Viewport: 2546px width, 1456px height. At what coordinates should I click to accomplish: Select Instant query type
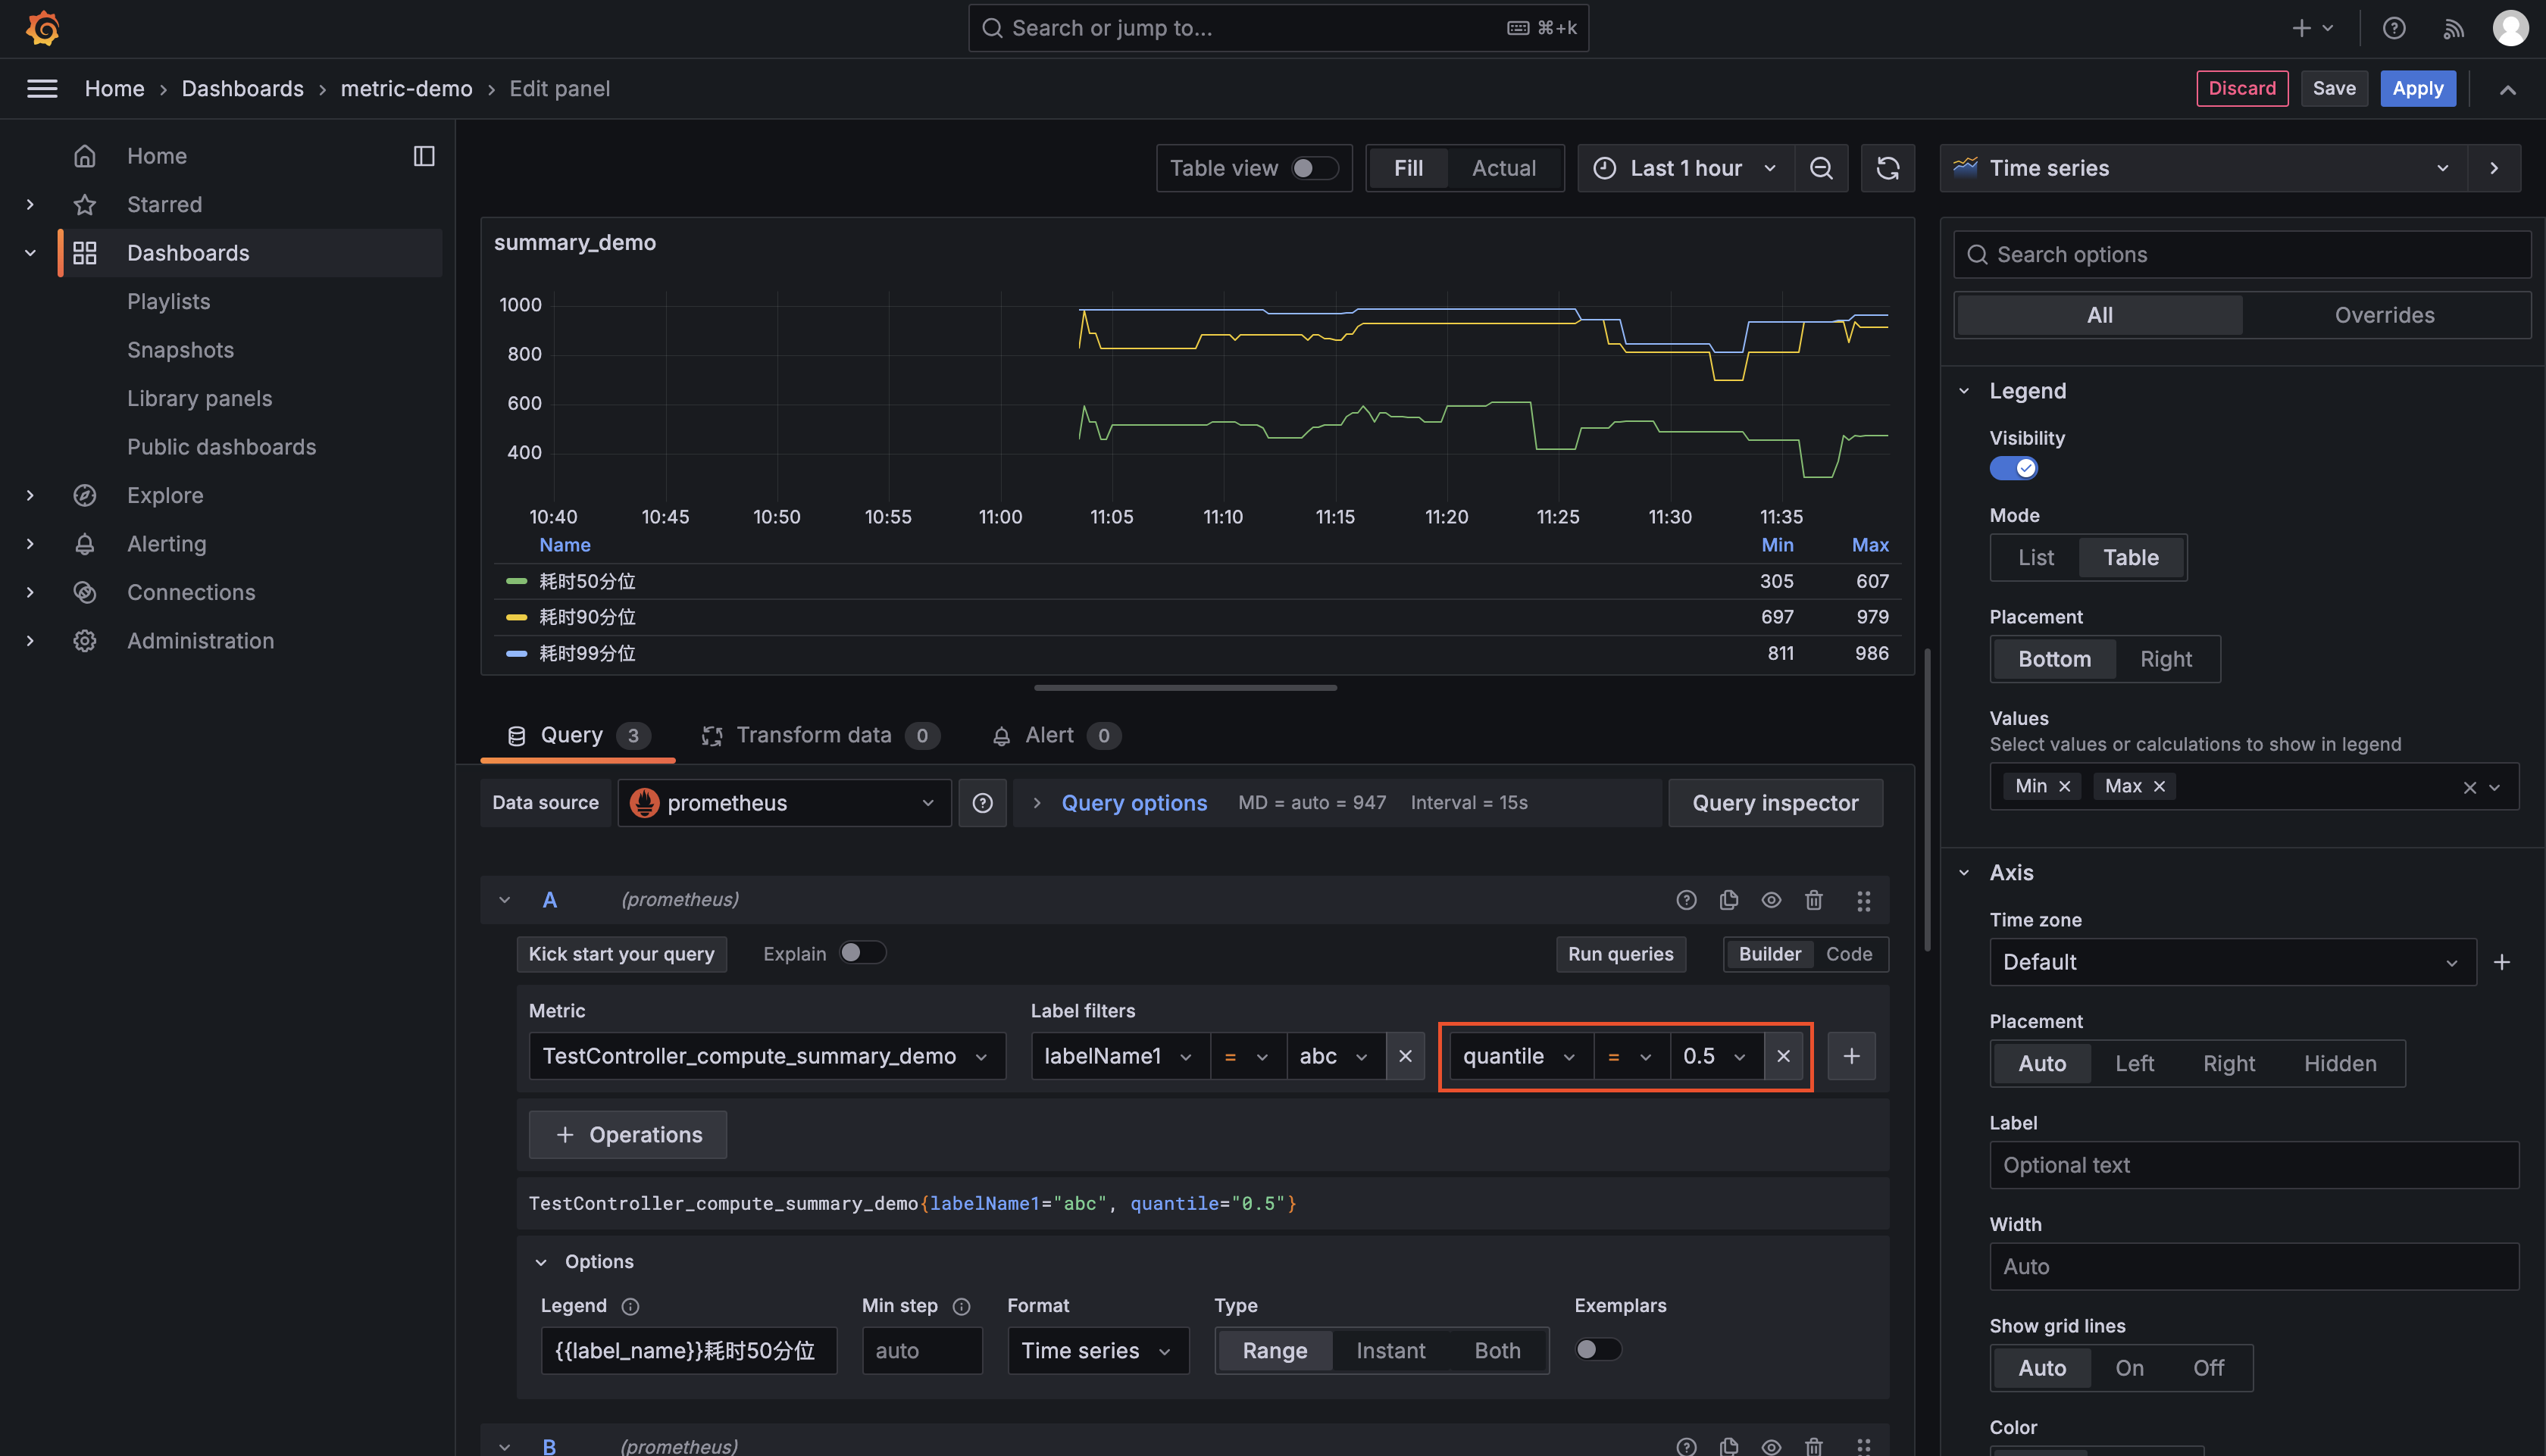(x=1390, y=1351)
